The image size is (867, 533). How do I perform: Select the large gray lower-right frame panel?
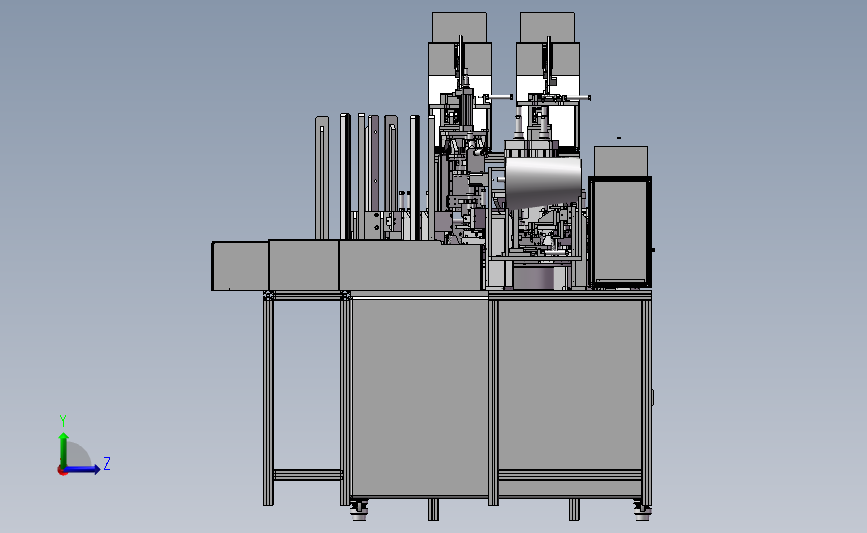coord(570,385)
